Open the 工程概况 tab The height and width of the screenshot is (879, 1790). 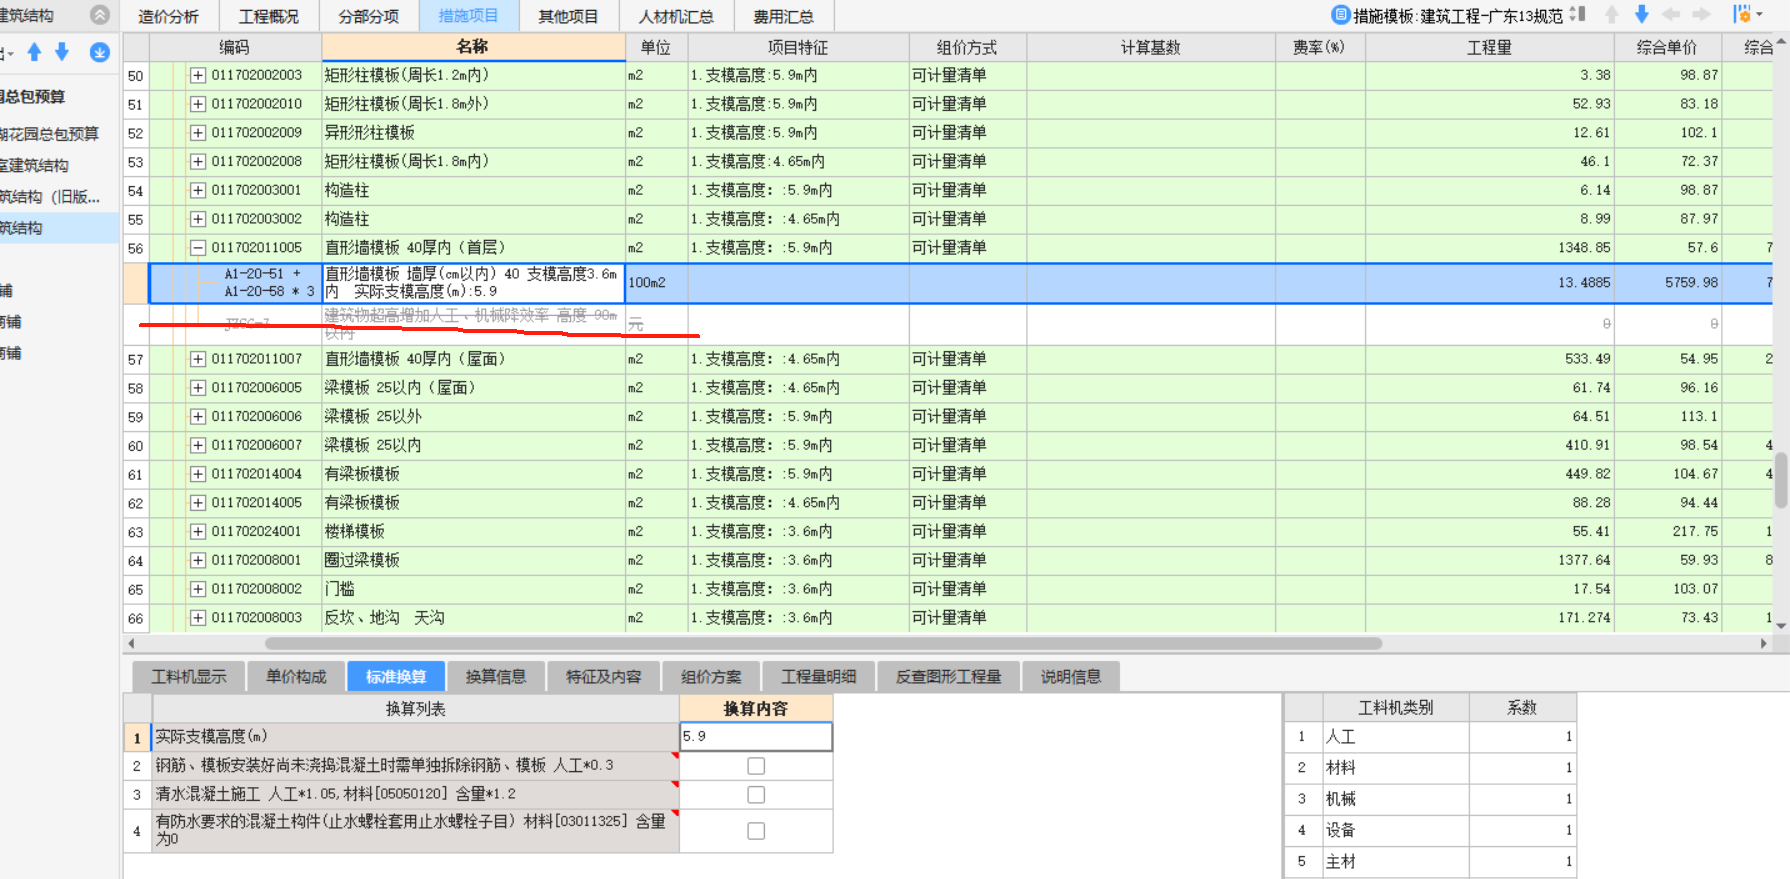pos(268,16)
